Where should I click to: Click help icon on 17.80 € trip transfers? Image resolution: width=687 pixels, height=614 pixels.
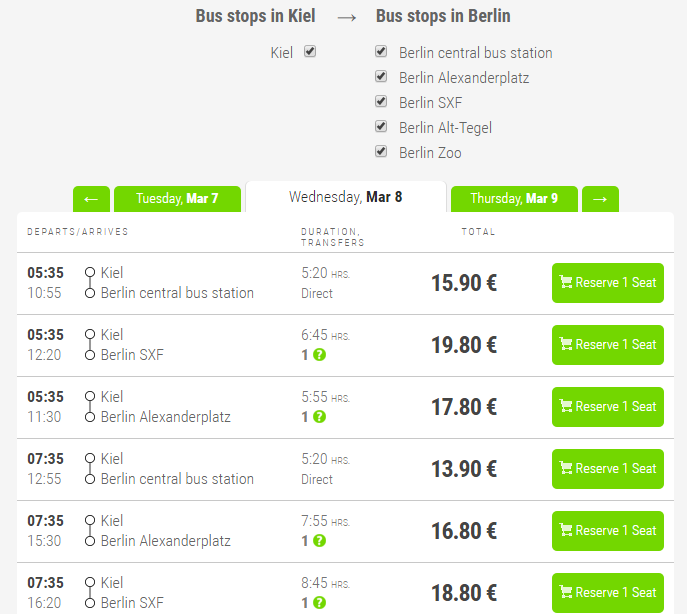pyautogui.click(x=319, y=417)
